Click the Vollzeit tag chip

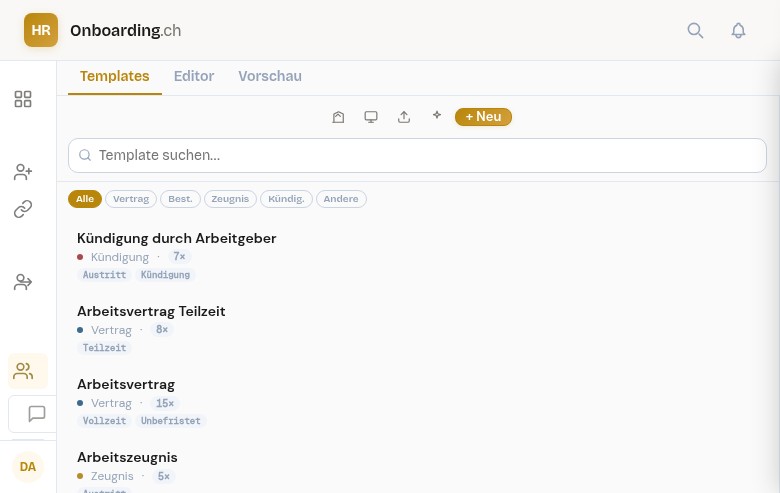(x=104, y=421)
